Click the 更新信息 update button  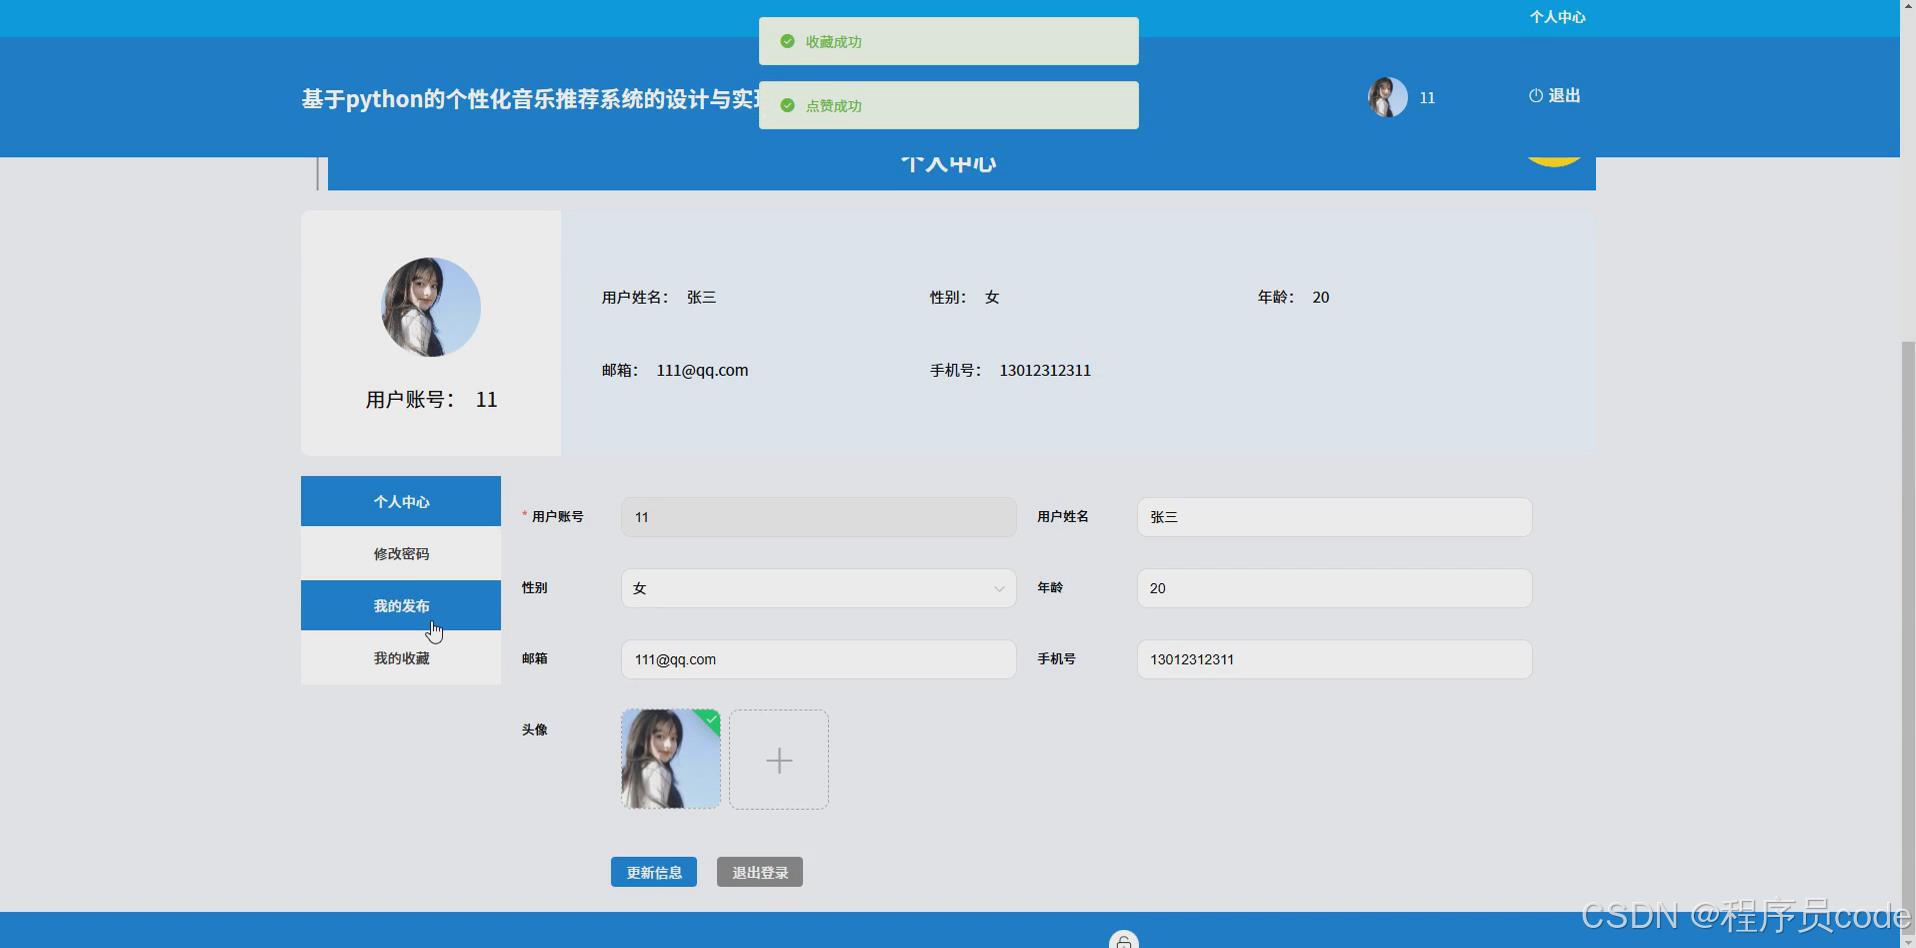[653, 871]
